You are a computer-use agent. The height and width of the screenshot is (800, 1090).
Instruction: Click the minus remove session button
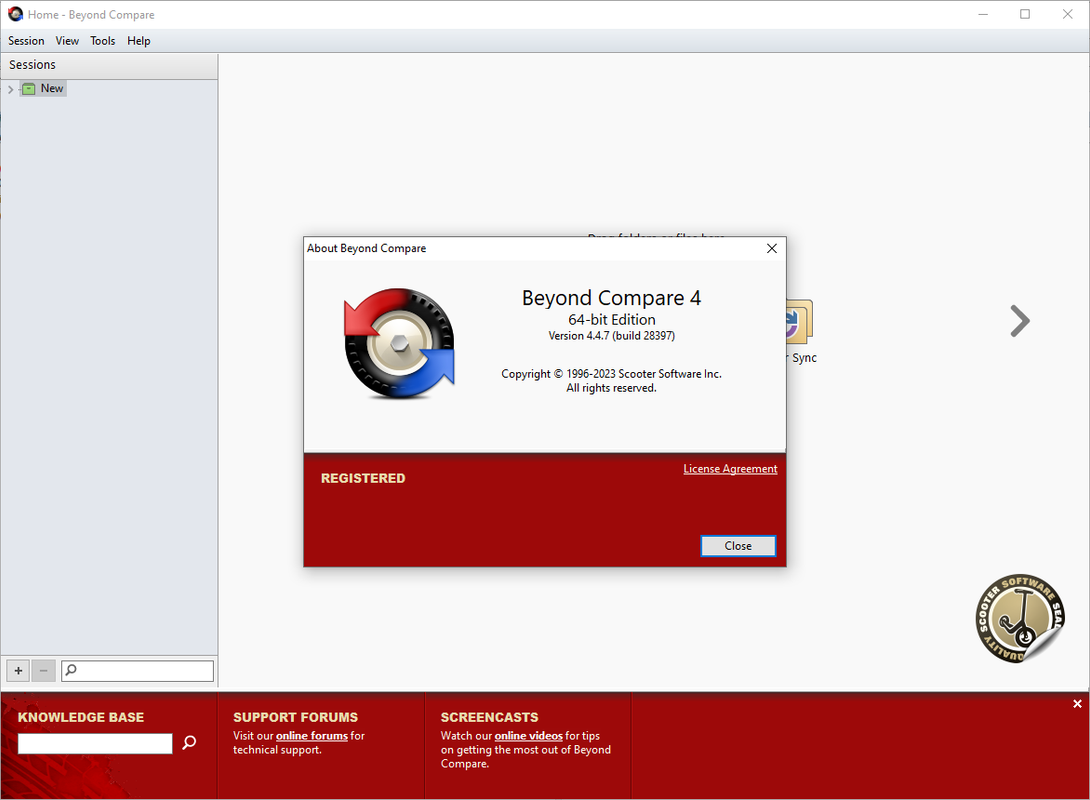44,671
